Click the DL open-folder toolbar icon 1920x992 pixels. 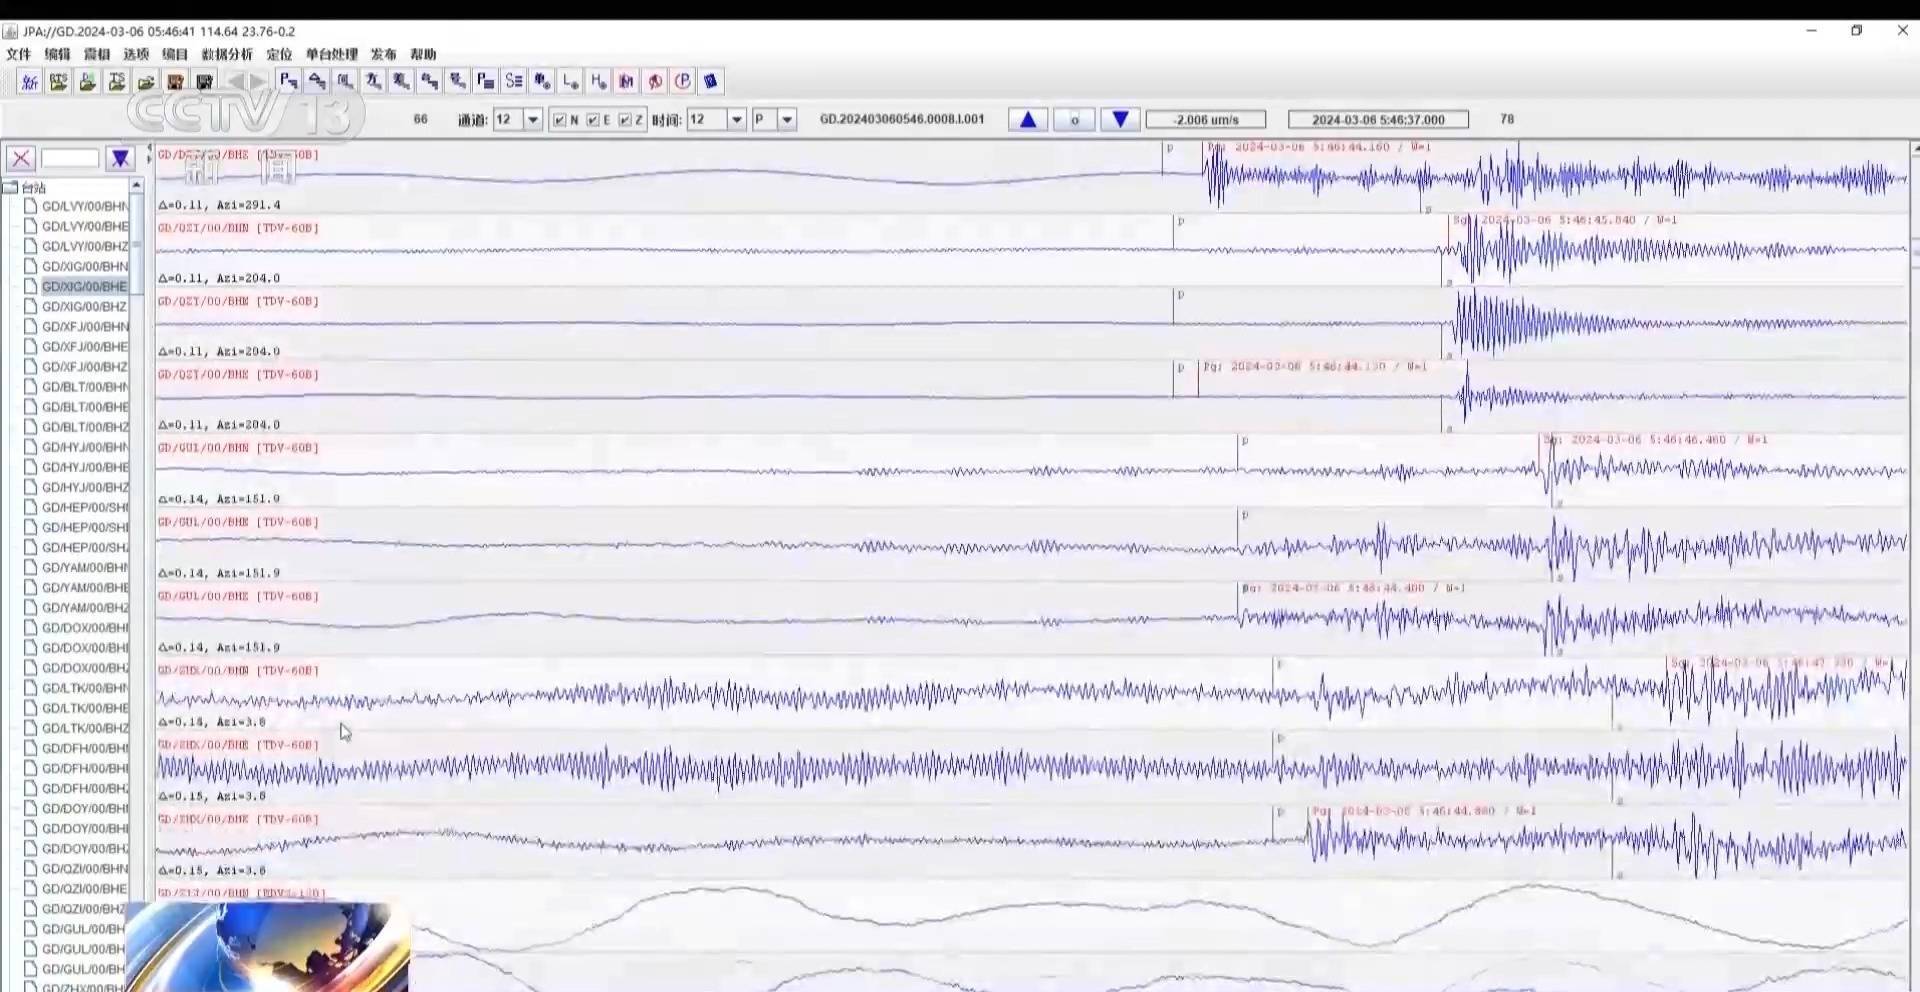(88, 81)
